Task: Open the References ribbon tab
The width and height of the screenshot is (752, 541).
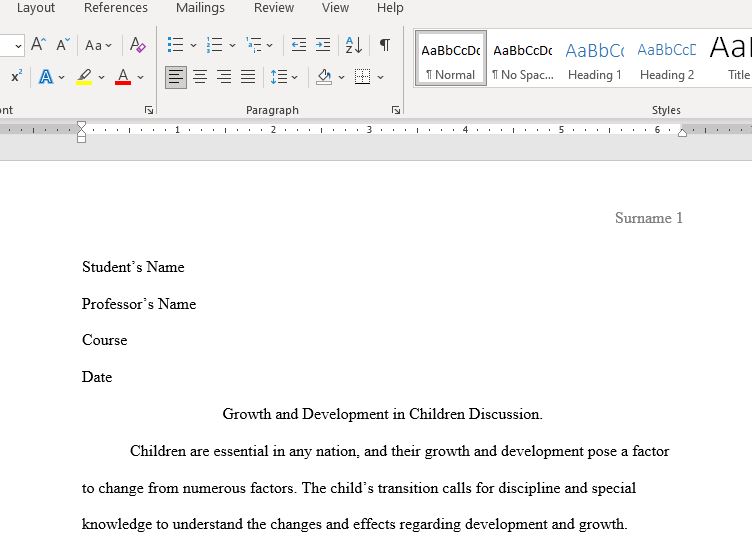Action: tap(116, 8)
